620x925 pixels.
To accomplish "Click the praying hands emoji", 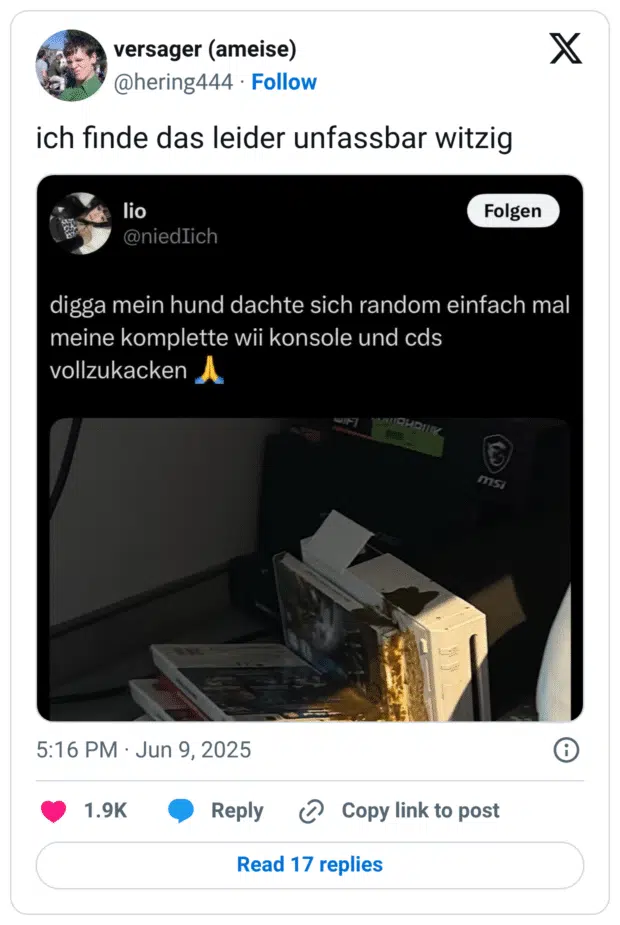I will coord(209,370).
